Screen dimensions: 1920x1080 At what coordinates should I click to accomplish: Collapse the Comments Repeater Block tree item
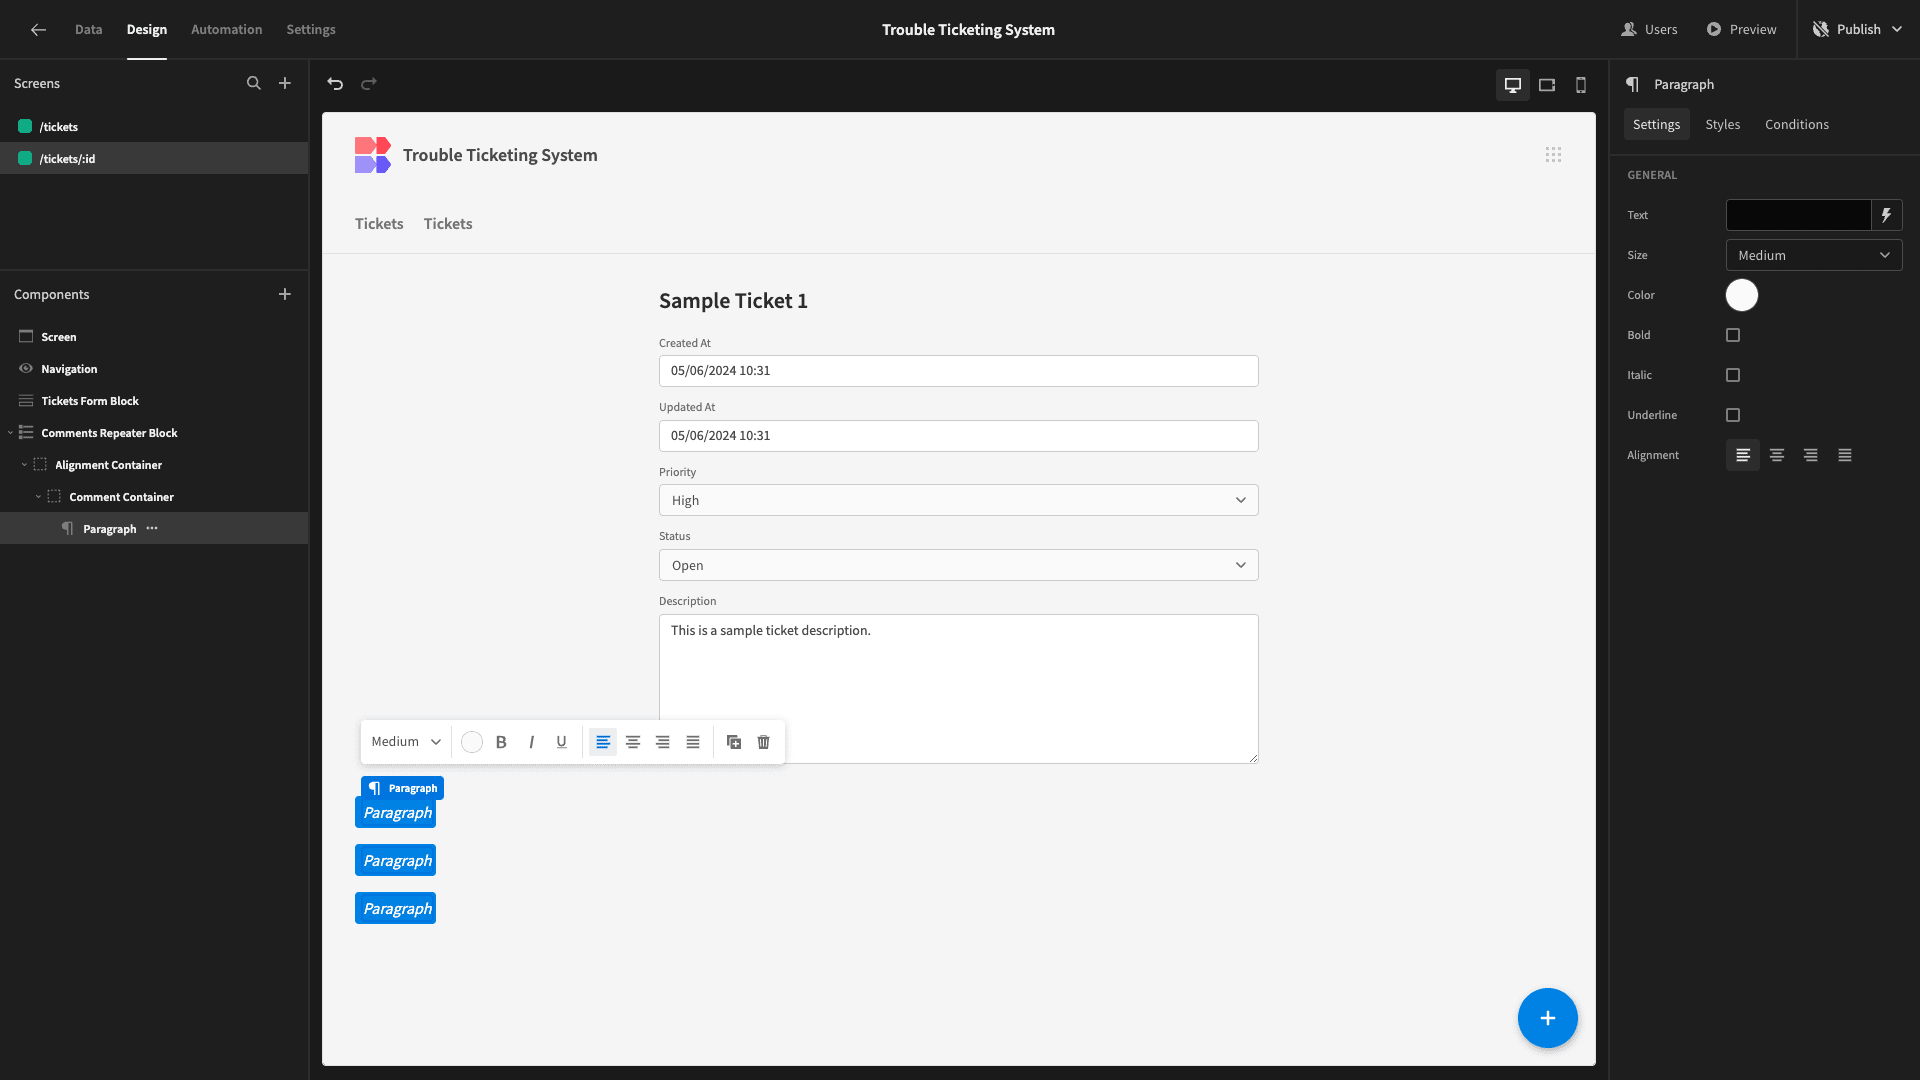point(10,433)
